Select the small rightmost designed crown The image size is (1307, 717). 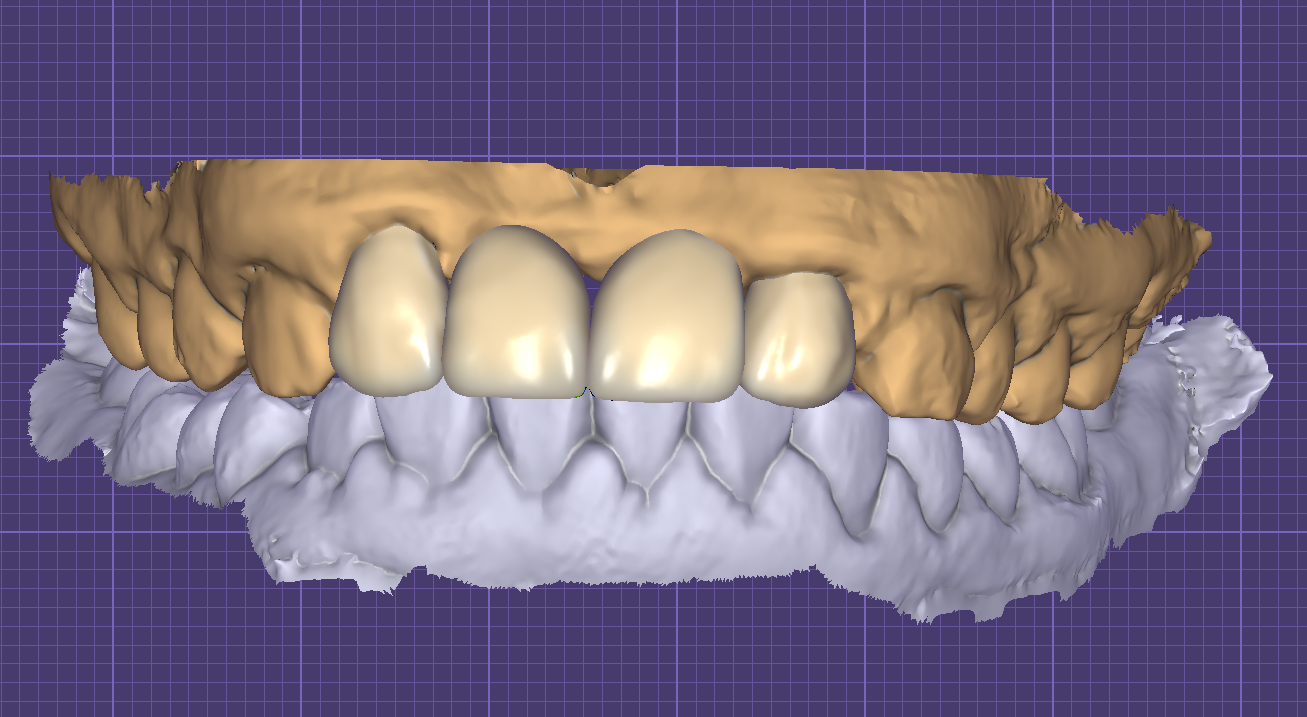click(x=797, y=338)
